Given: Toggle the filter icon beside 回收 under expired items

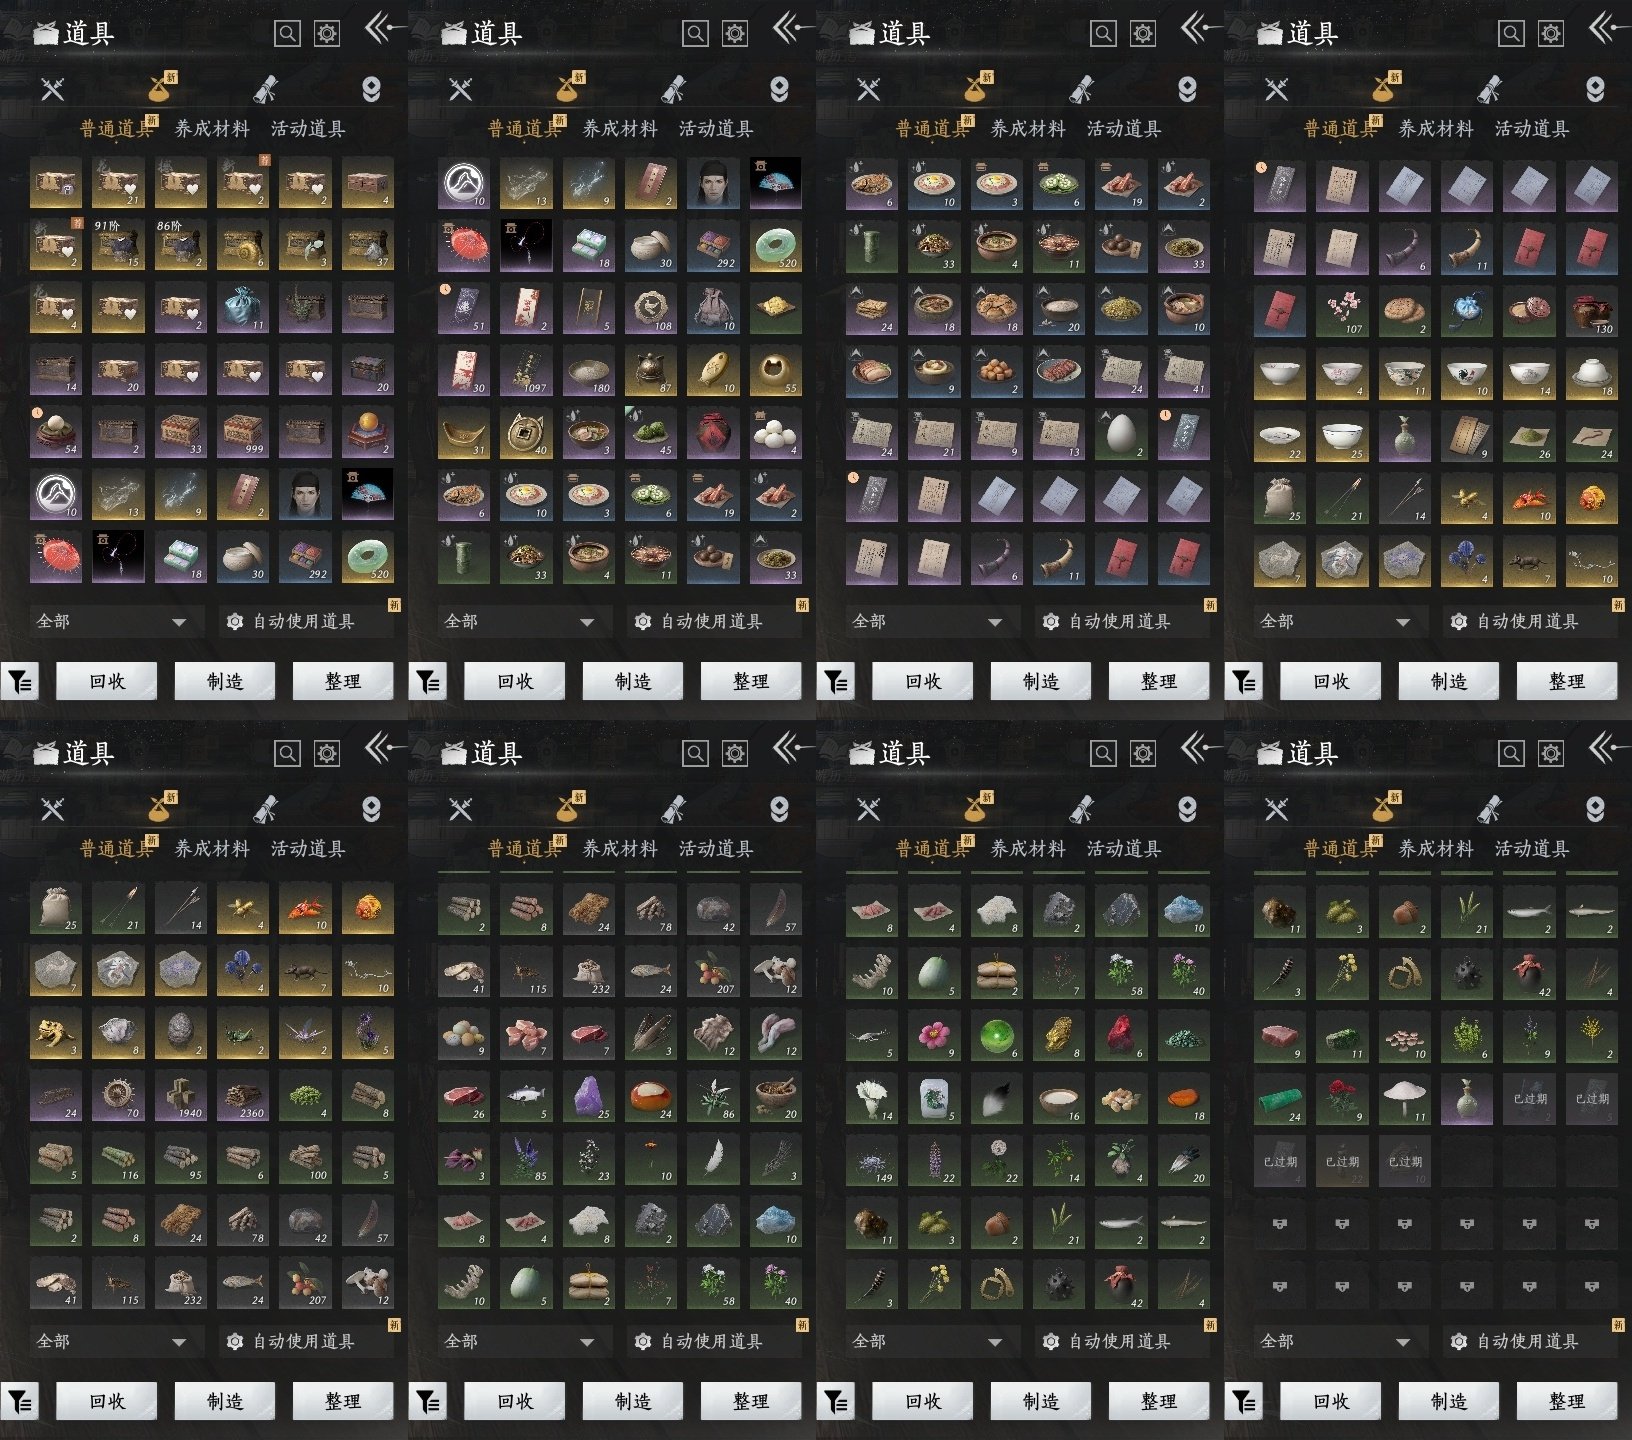Looking at the screenshot, I should click(x=1244, y=1402).
